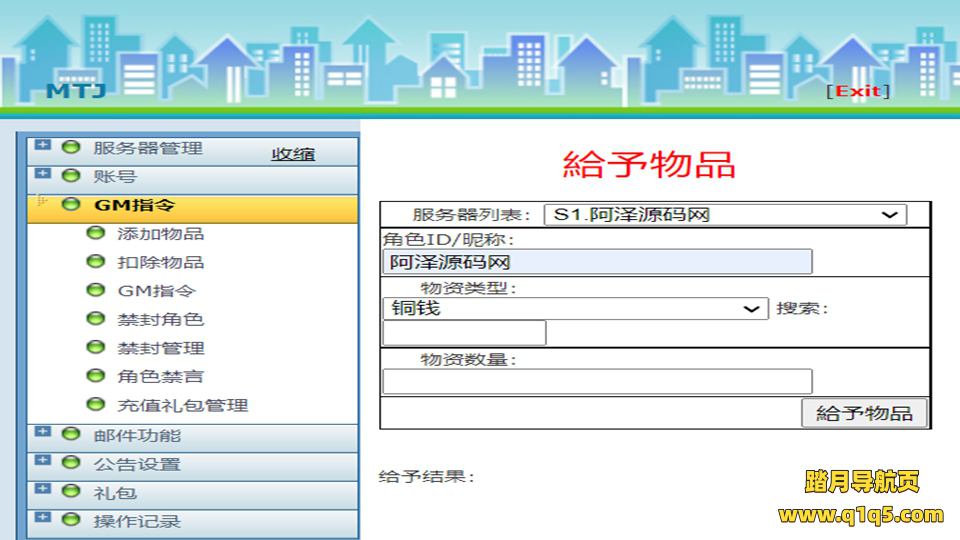Viewport: 960px width, 540px height.
Task: Expand the 服务器管理 section plus icon
Action: pos(42,145)
